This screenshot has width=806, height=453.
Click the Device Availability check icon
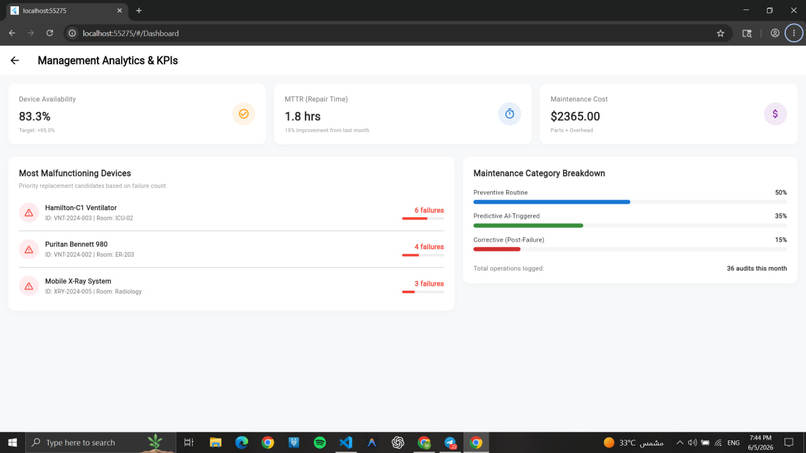(x=244, y=114)
